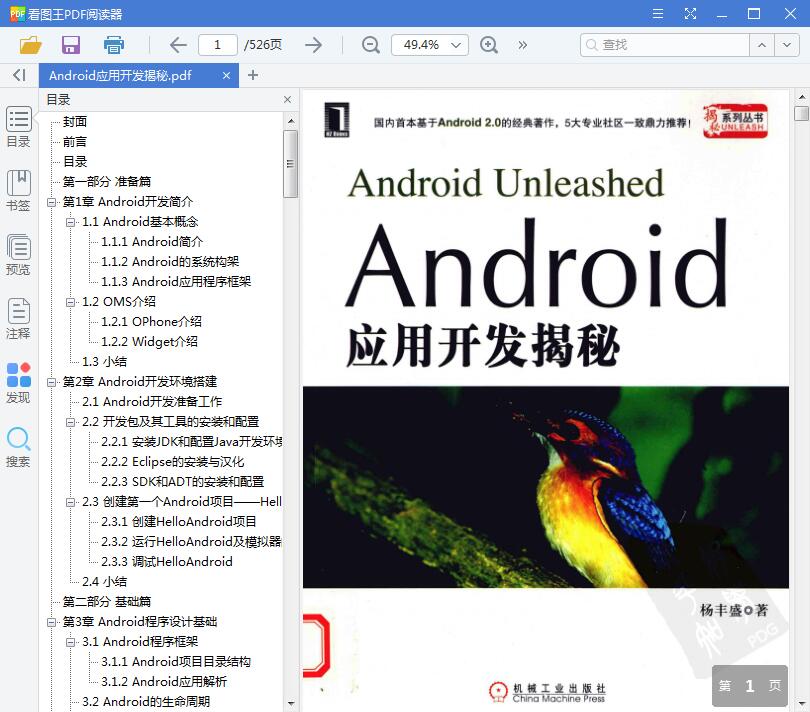Image resolution: width=810 pixels, height=712 pixels.
Task: Open the 书签 bookmarks sidebar panel
Action: click(19, 191)
